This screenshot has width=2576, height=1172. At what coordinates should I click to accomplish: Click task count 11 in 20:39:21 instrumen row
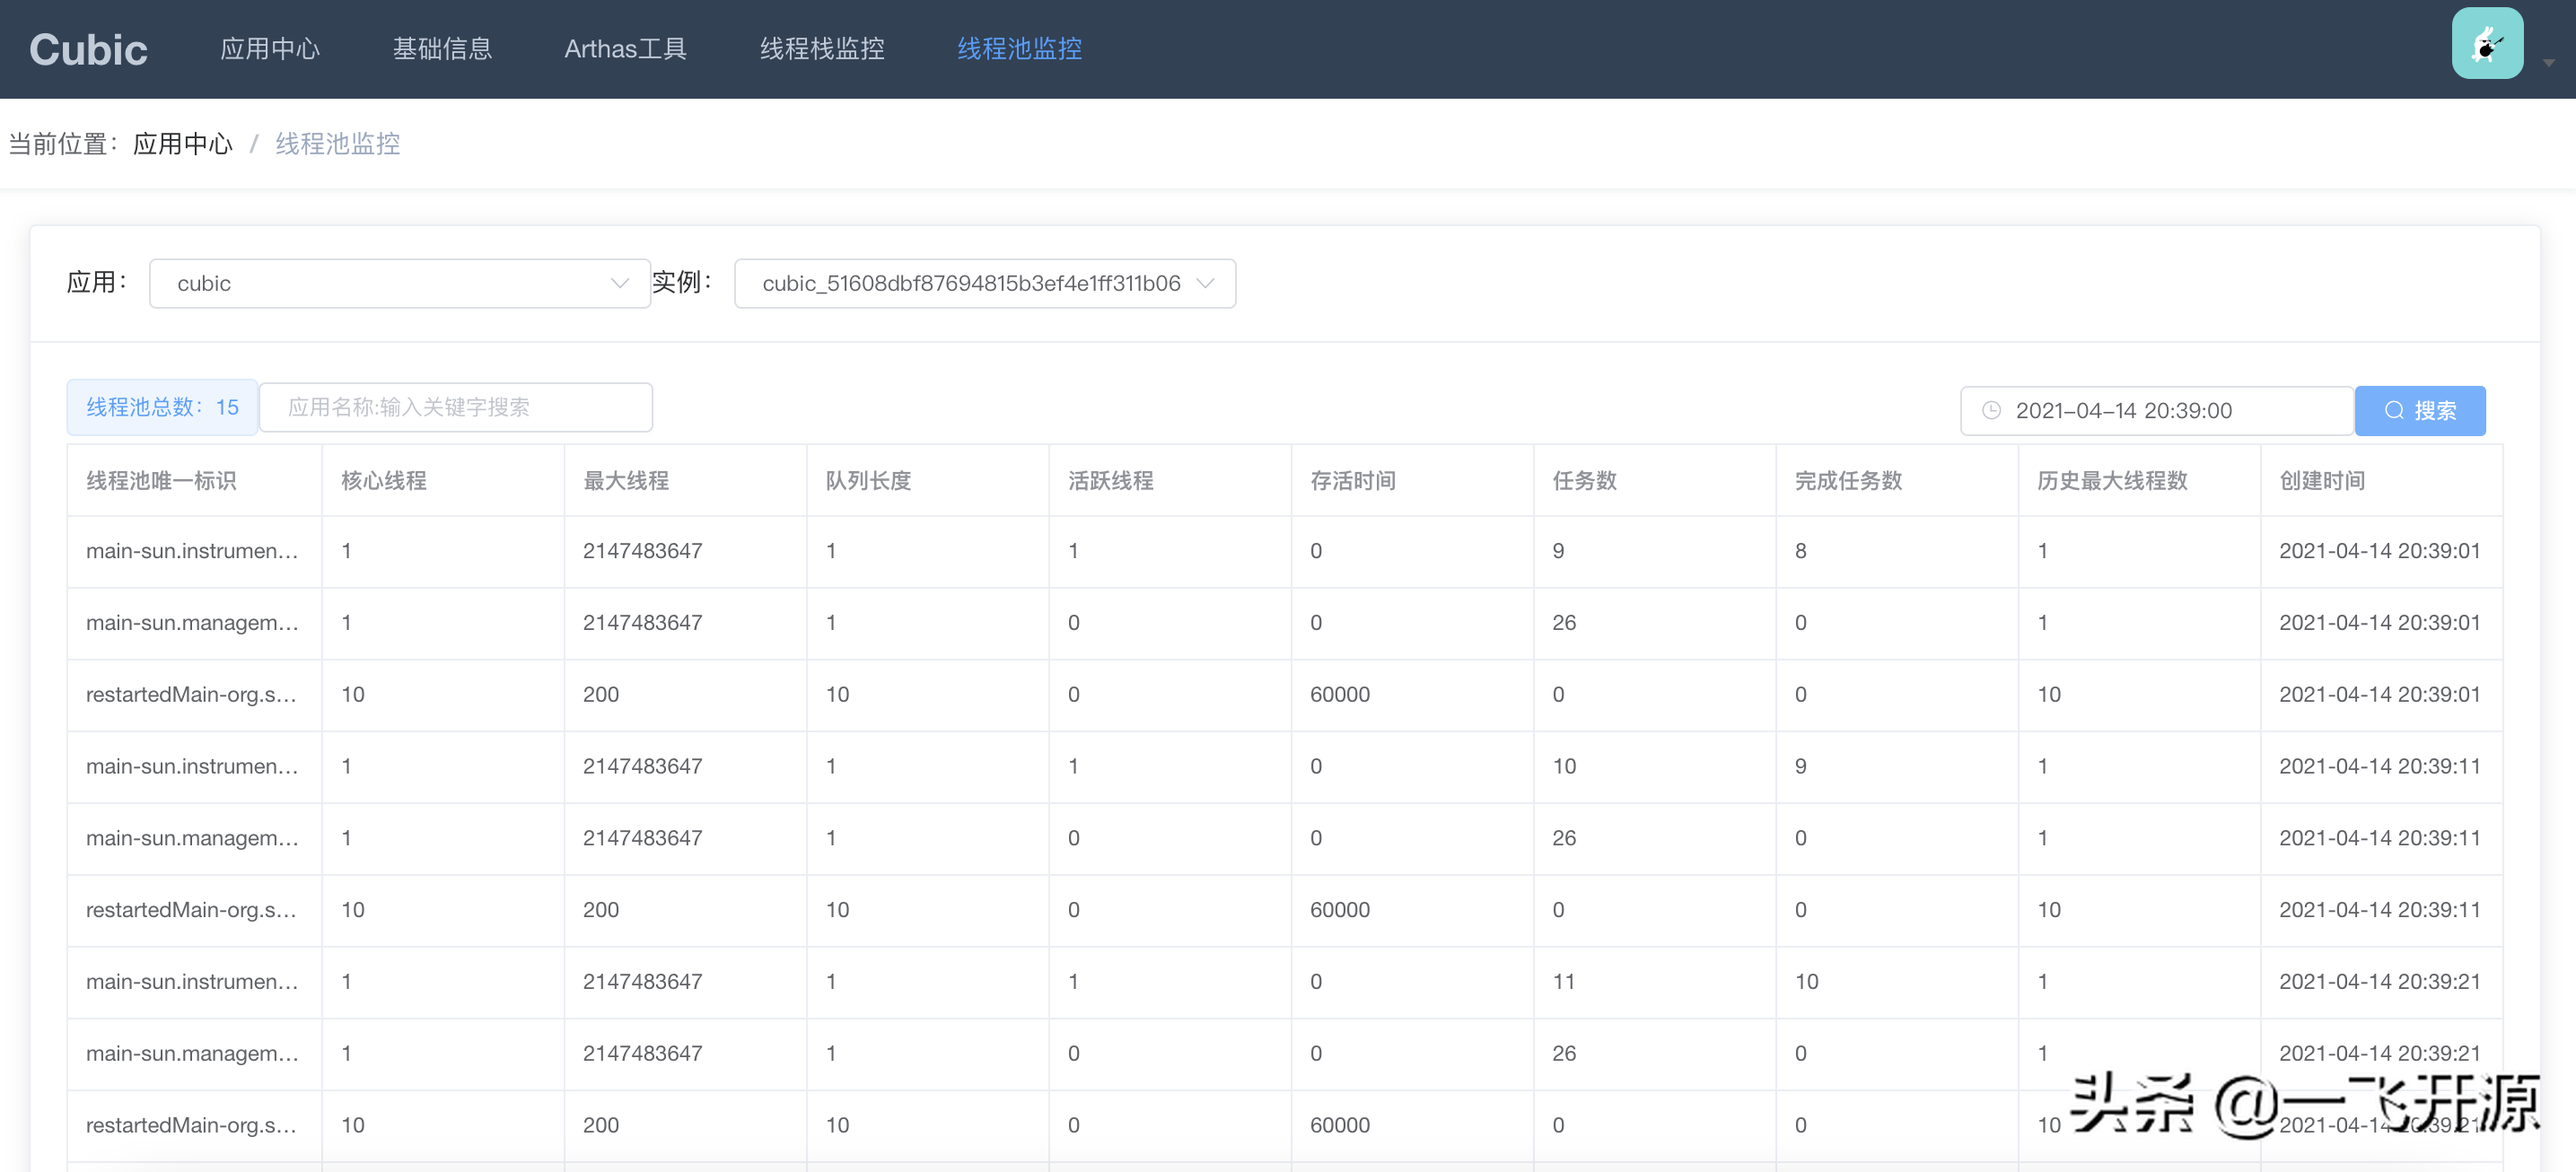pyautogui.click(x=1563, y=982)
